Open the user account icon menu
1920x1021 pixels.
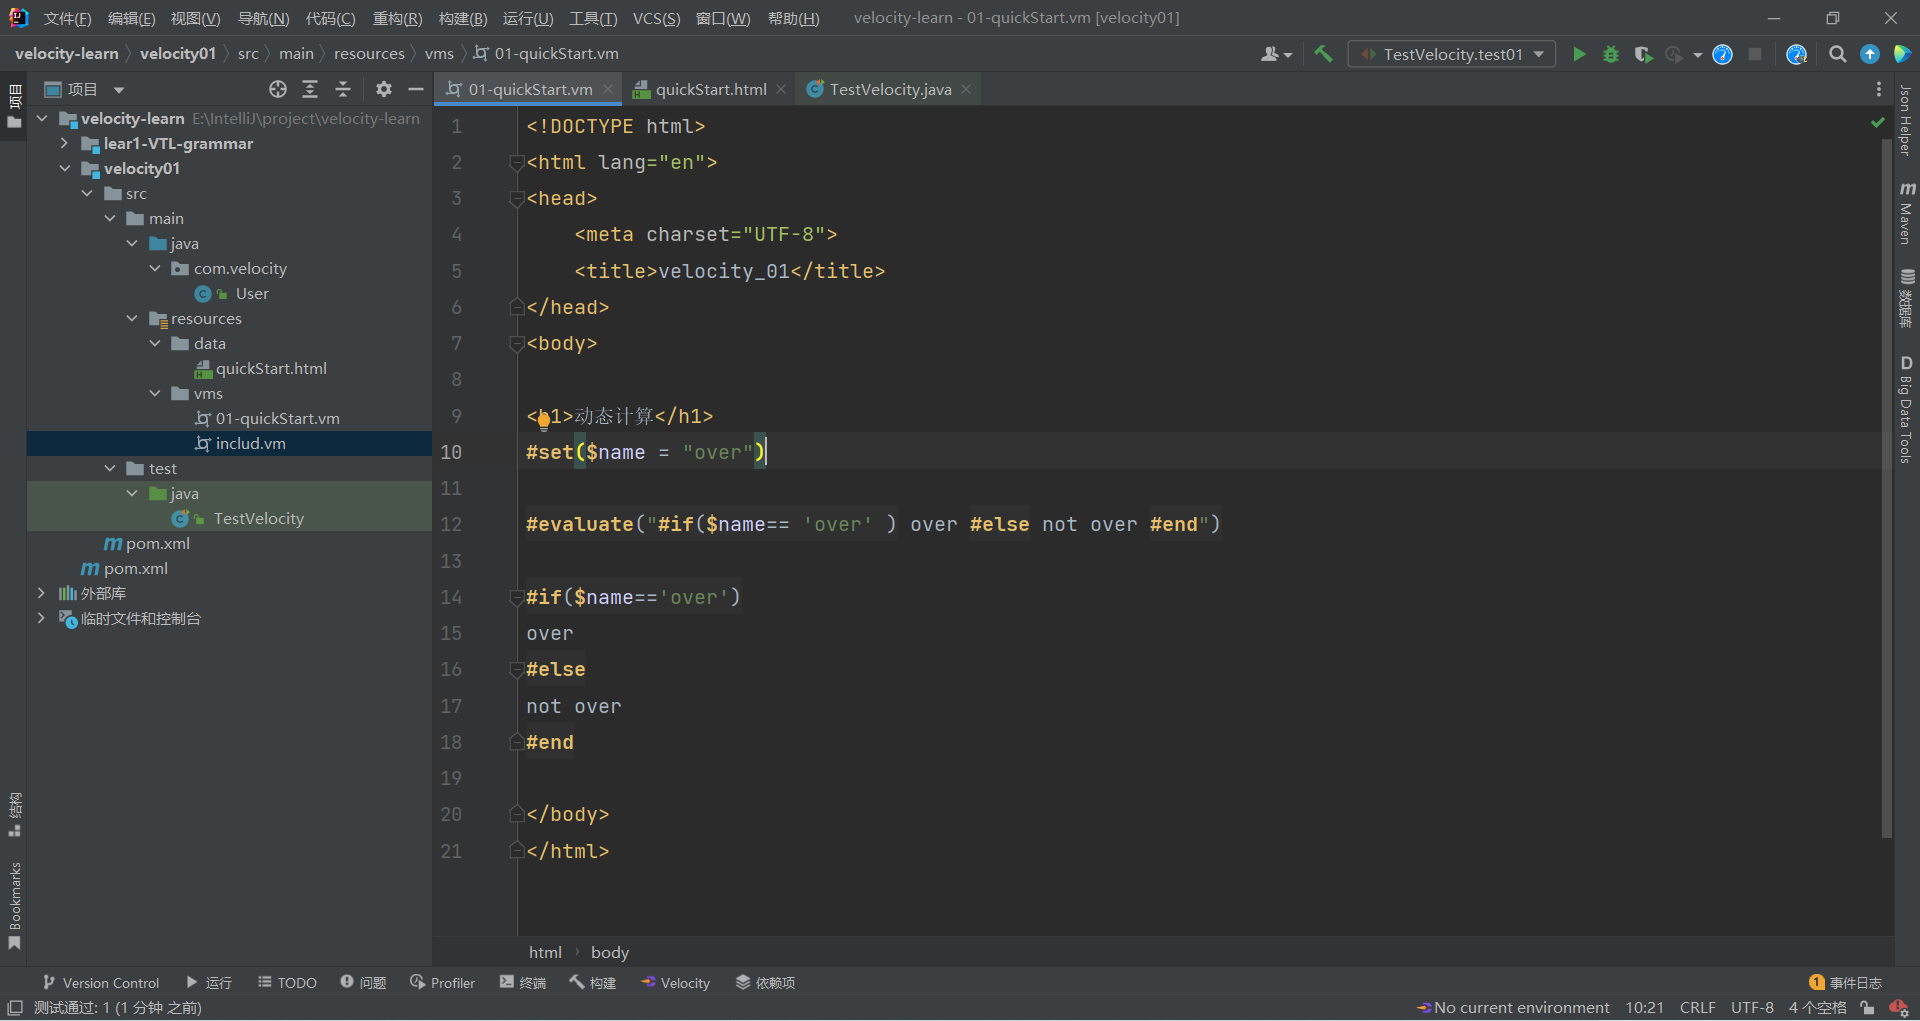tap(1276, 54)
